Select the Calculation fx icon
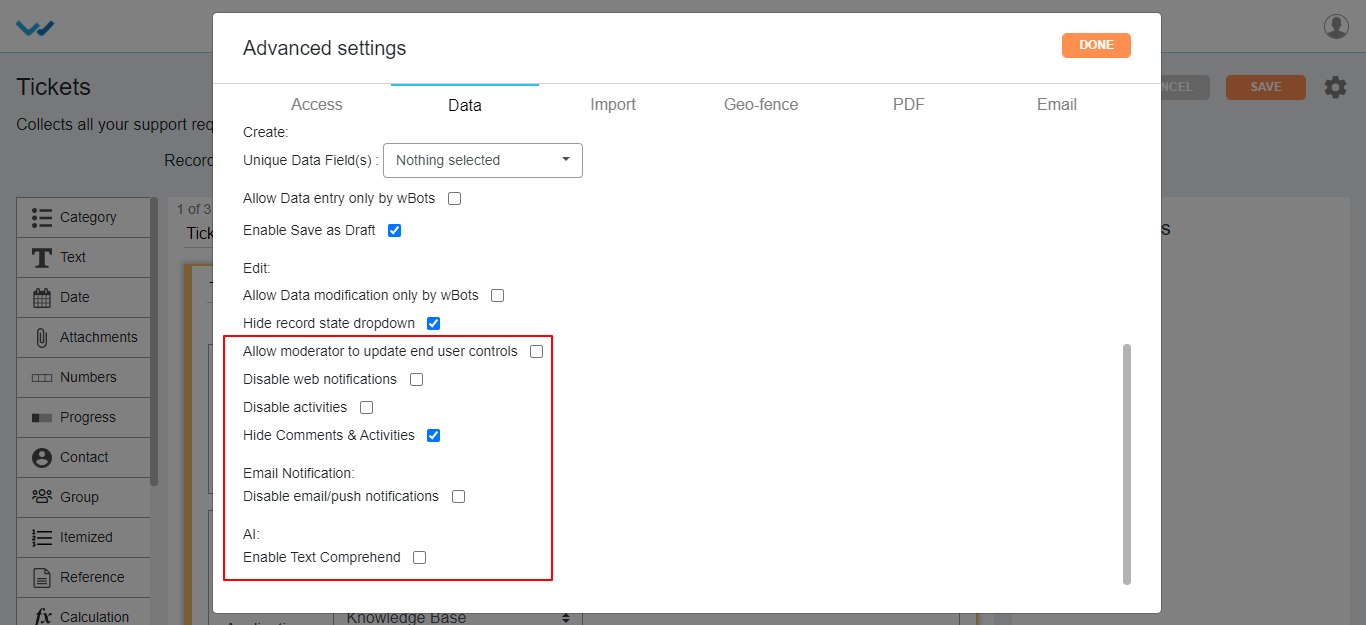This screenshot has height=625, width=1366. (43, 616)
